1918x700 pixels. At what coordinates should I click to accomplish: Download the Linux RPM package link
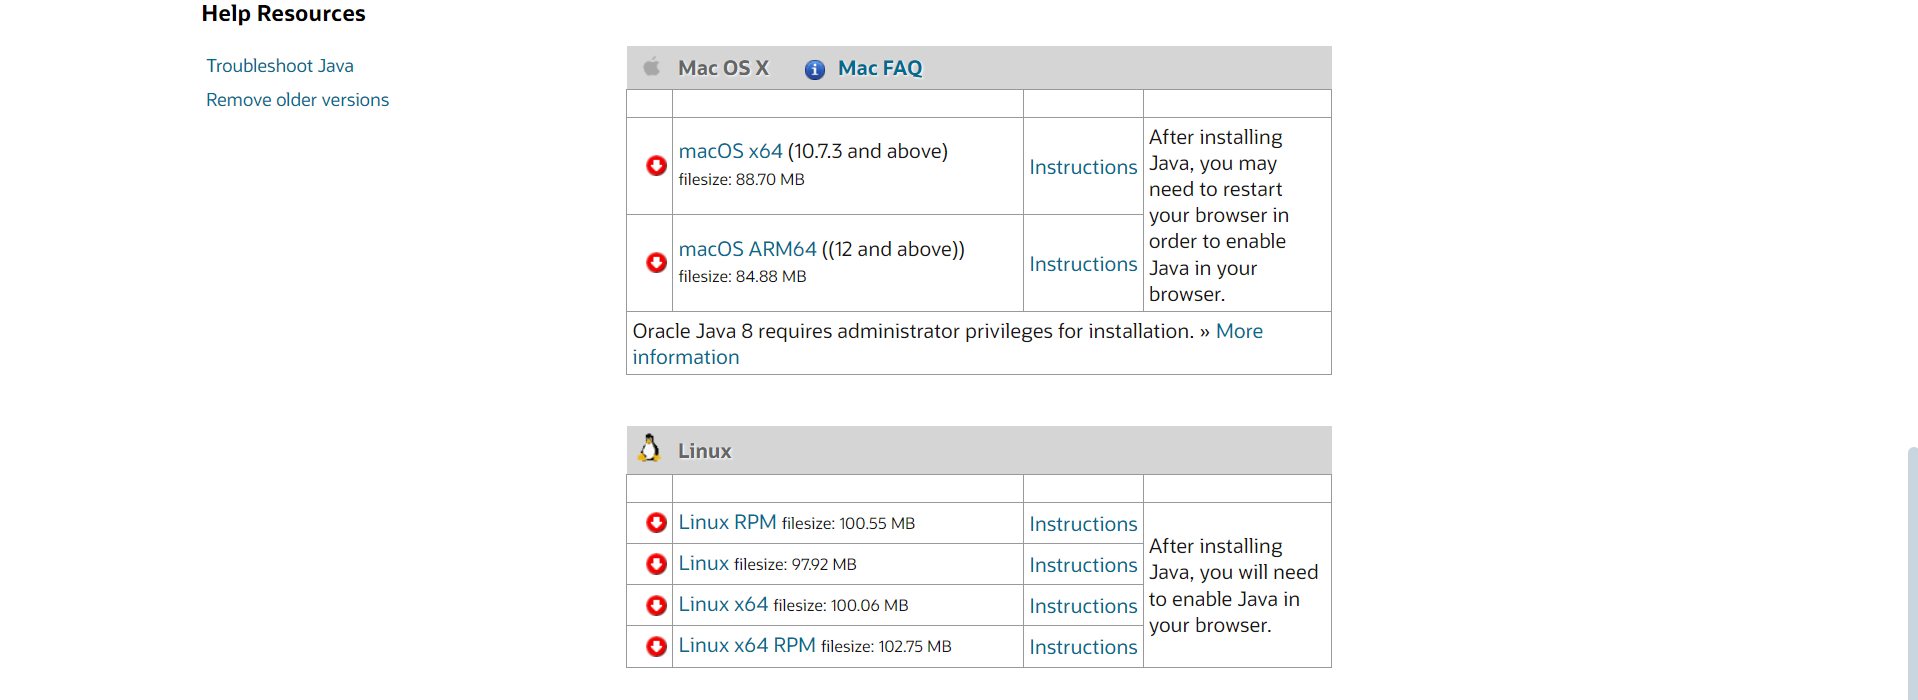(x=727, y=522)
